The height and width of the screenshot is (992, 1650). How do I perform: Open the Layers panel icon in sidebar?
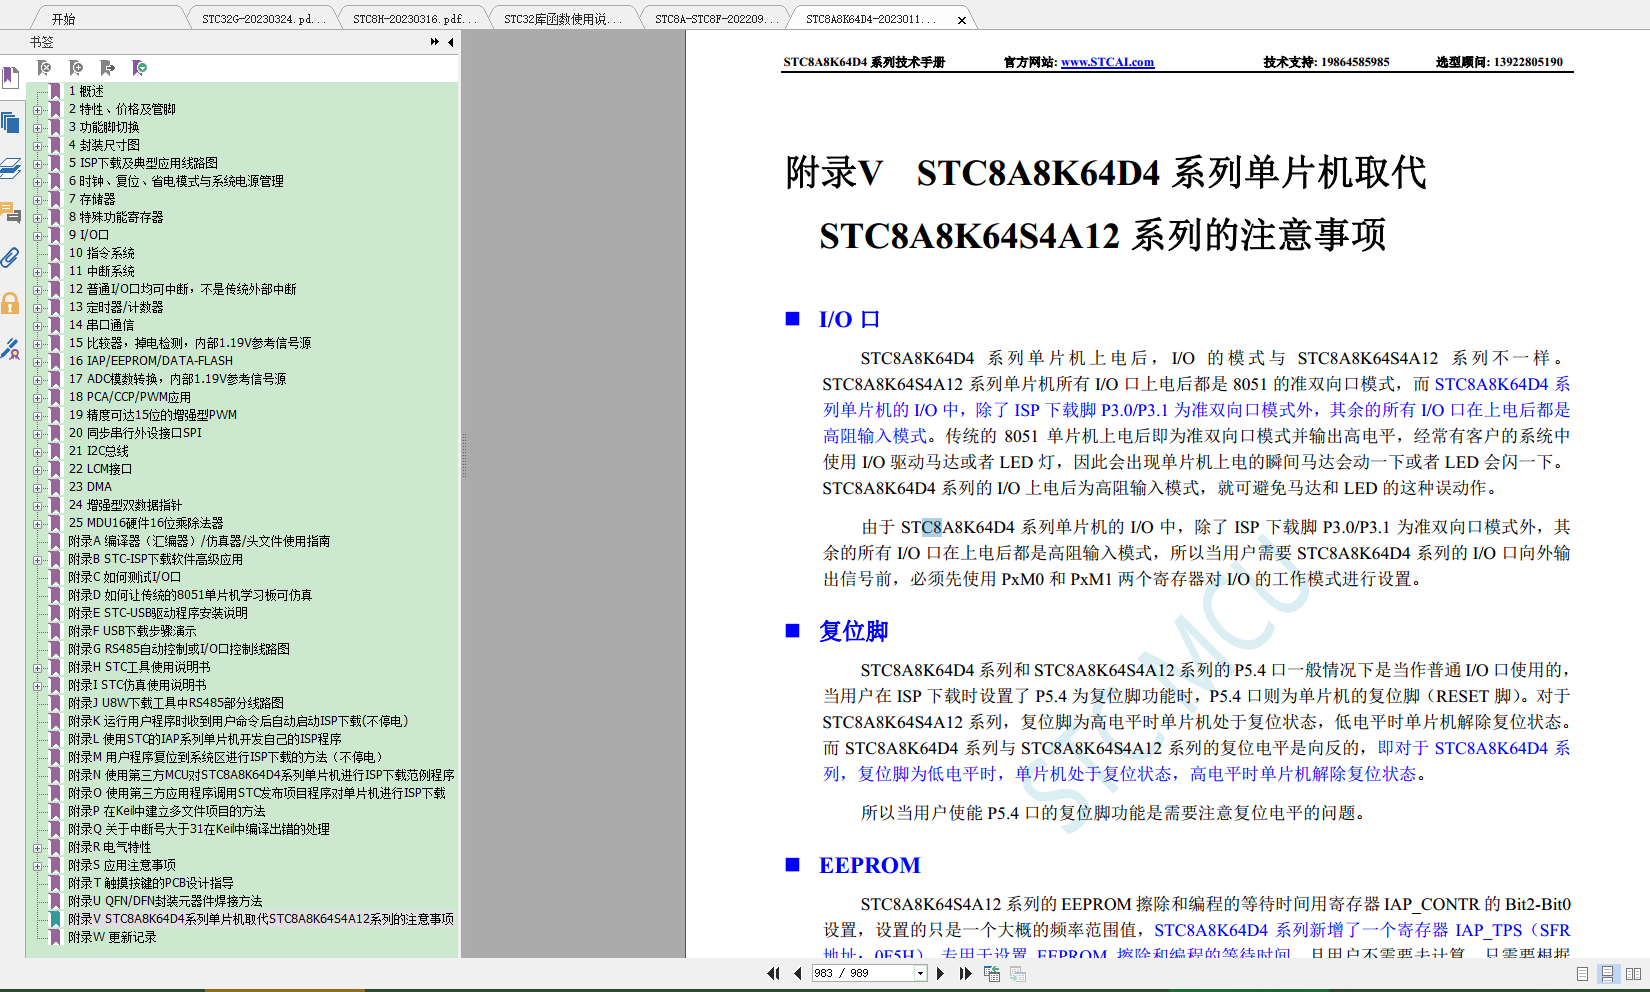(x=10, y=168)
